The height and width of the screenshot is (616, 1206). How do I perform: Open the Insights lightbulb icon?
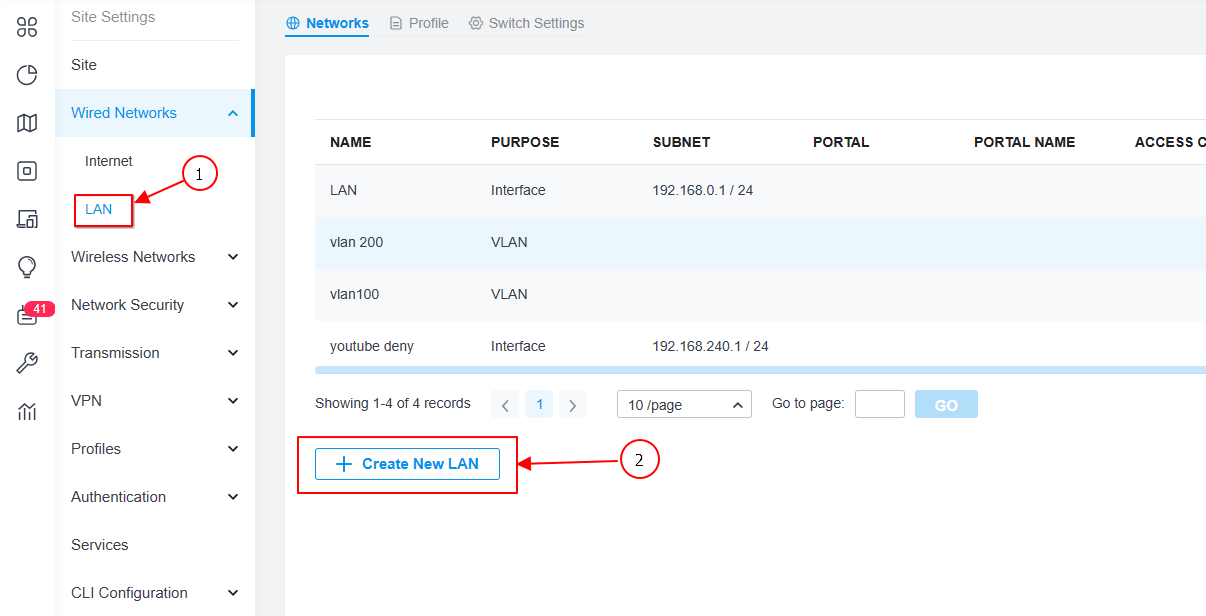pos(27,267)
